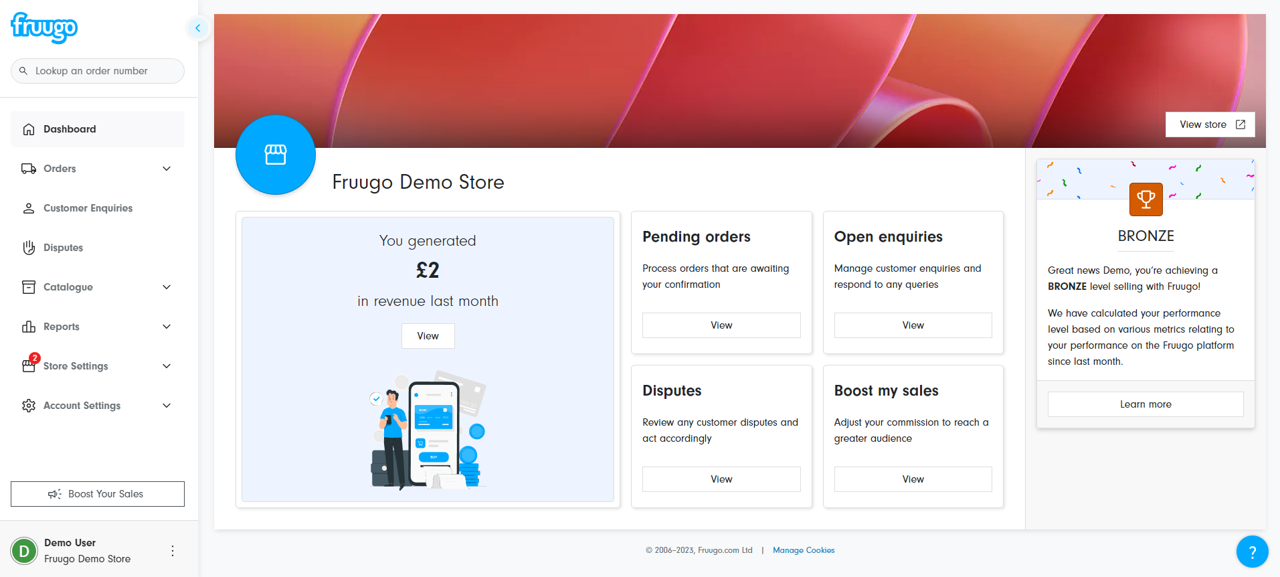View pending orders
This screenshot has width=1280, height=577.
(x=721, y=325)
